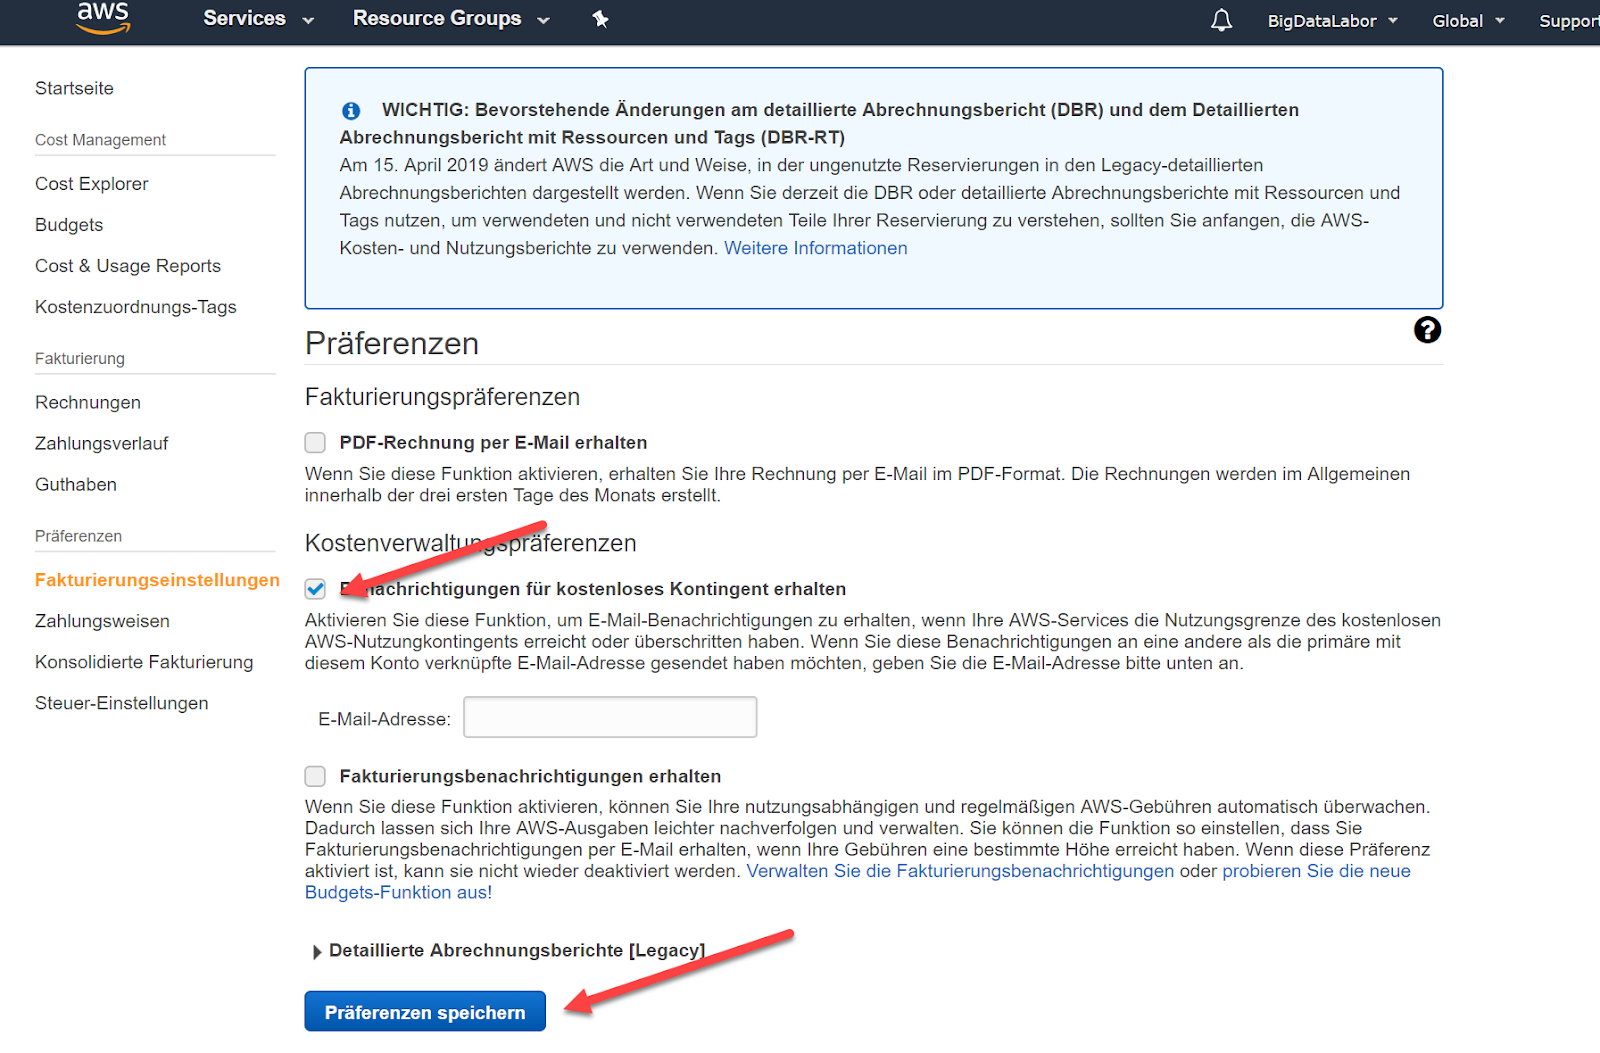Open the notifications bell icon
Viewport: 1600px width, 1053px height.
1221,20
